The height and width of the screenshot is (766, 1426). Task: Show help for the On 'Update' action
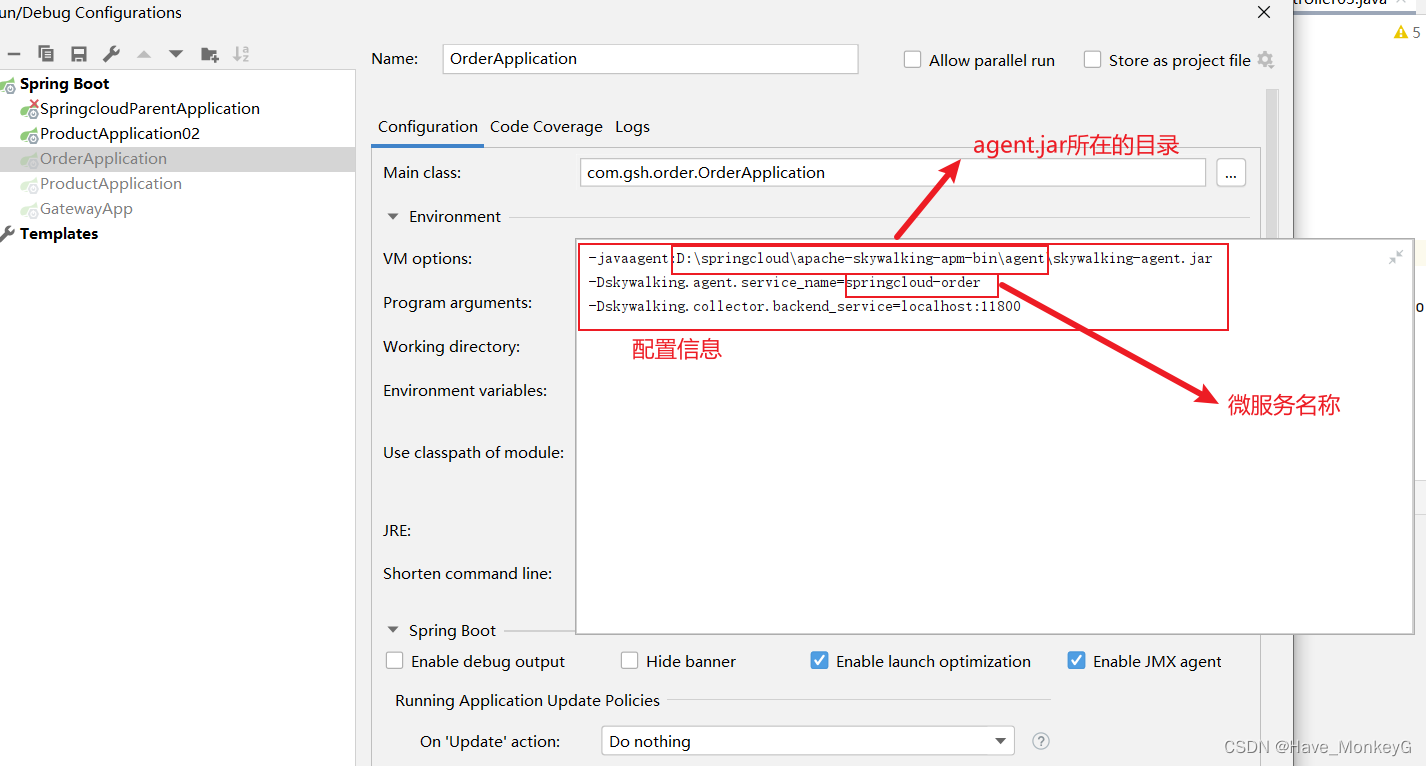click(1041, 741)
